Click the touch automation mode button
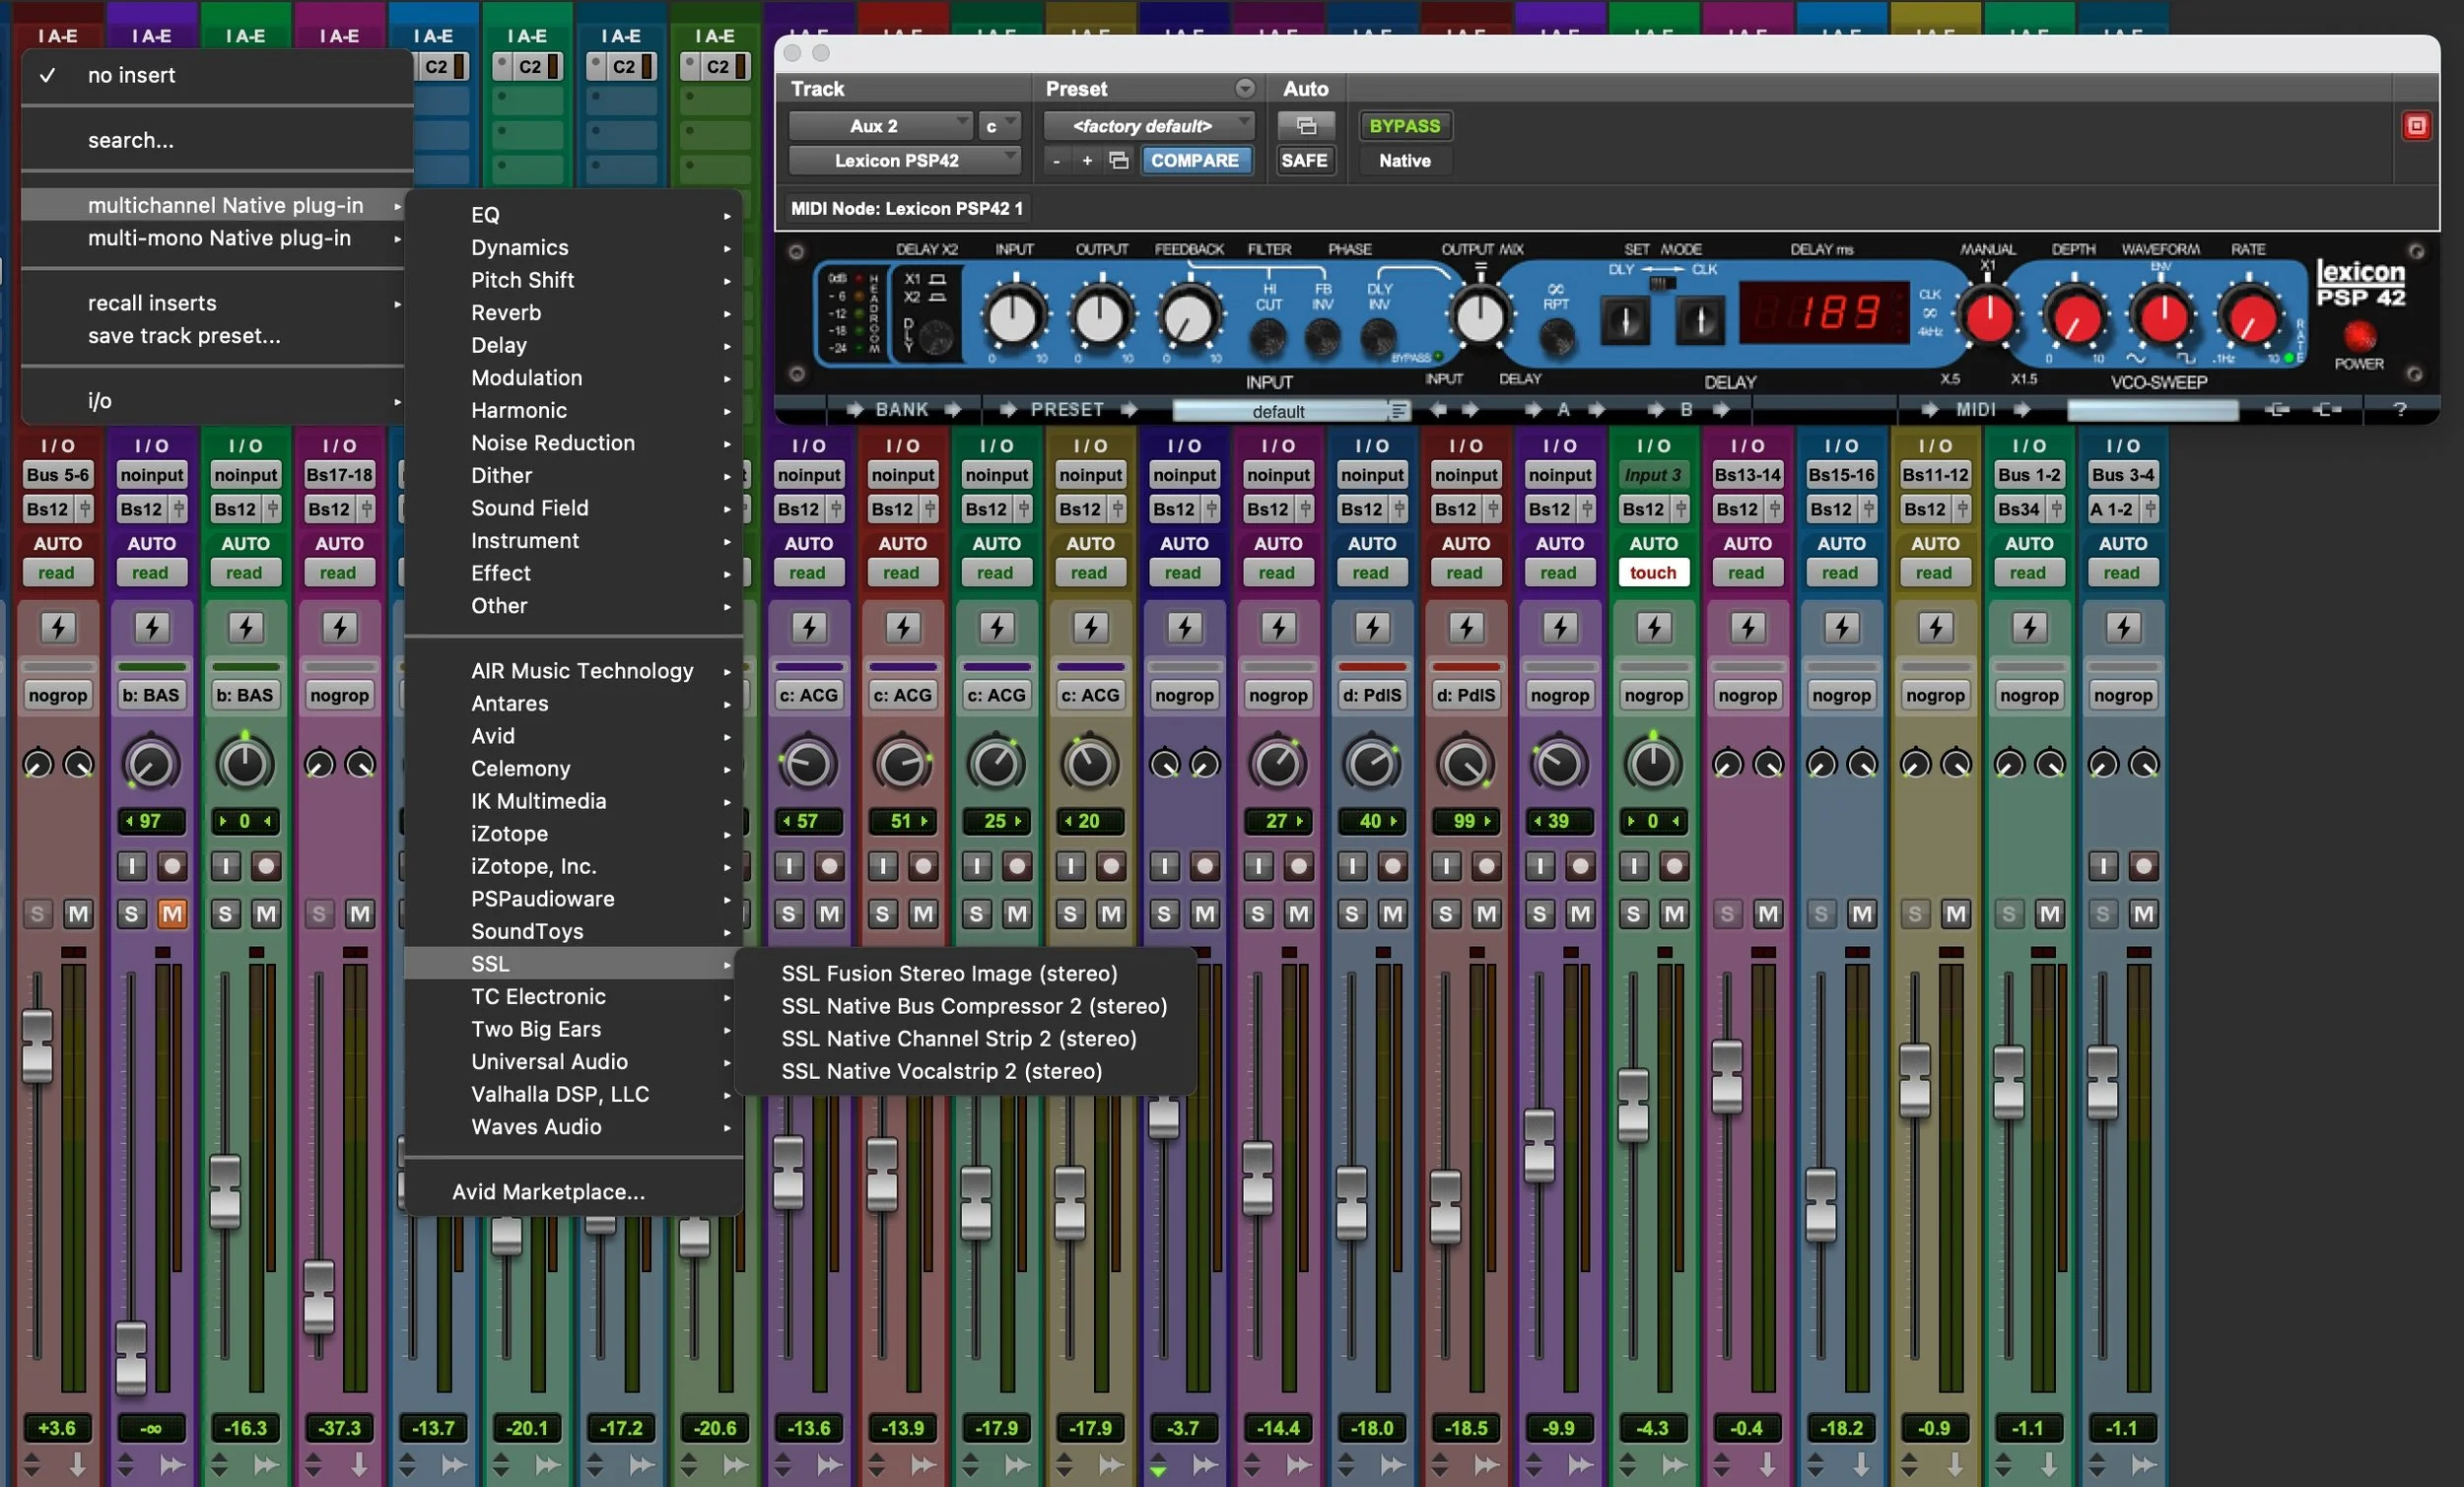 click(1652, 572)
